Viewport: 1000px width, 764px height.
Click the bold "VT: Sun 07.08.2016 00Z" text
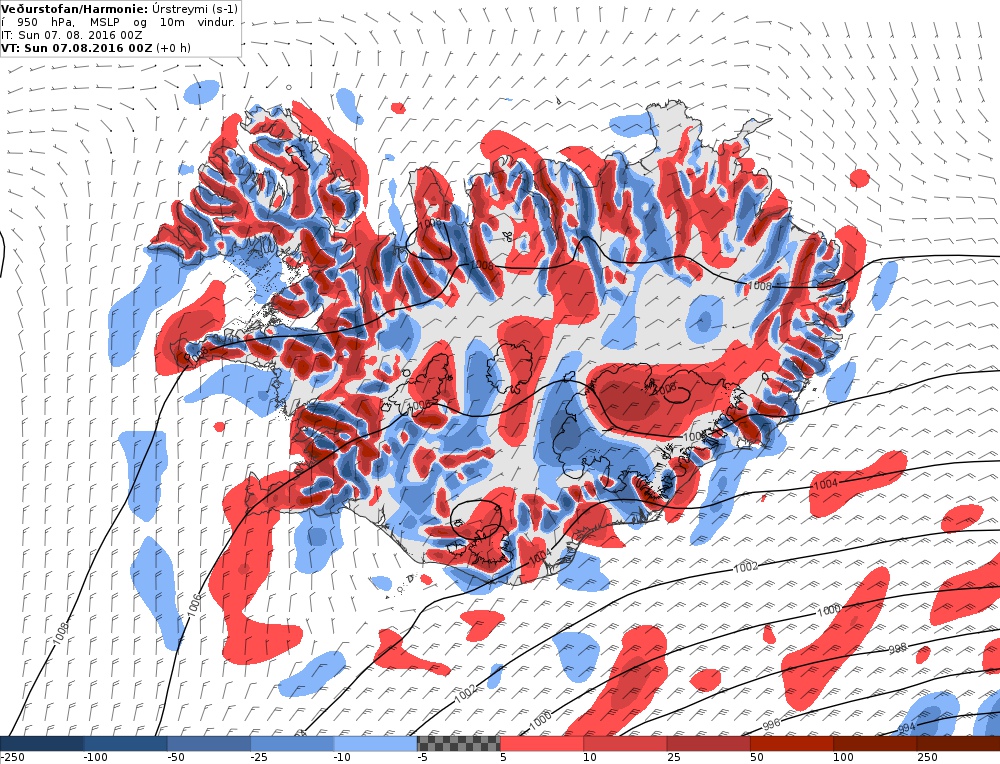tap(77, 48)
